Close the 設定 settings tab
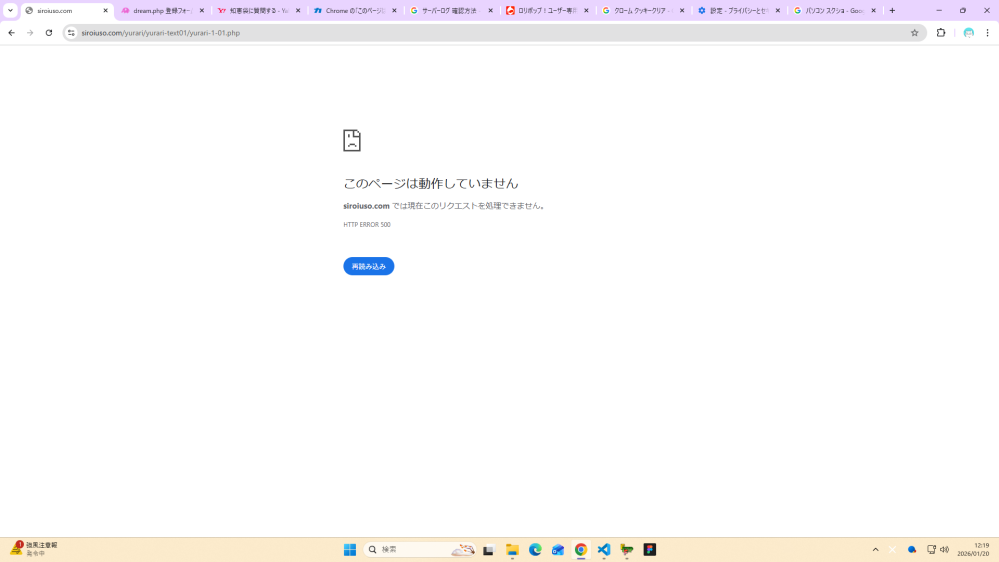Screen dimensions: 999x562 [778, 11]
